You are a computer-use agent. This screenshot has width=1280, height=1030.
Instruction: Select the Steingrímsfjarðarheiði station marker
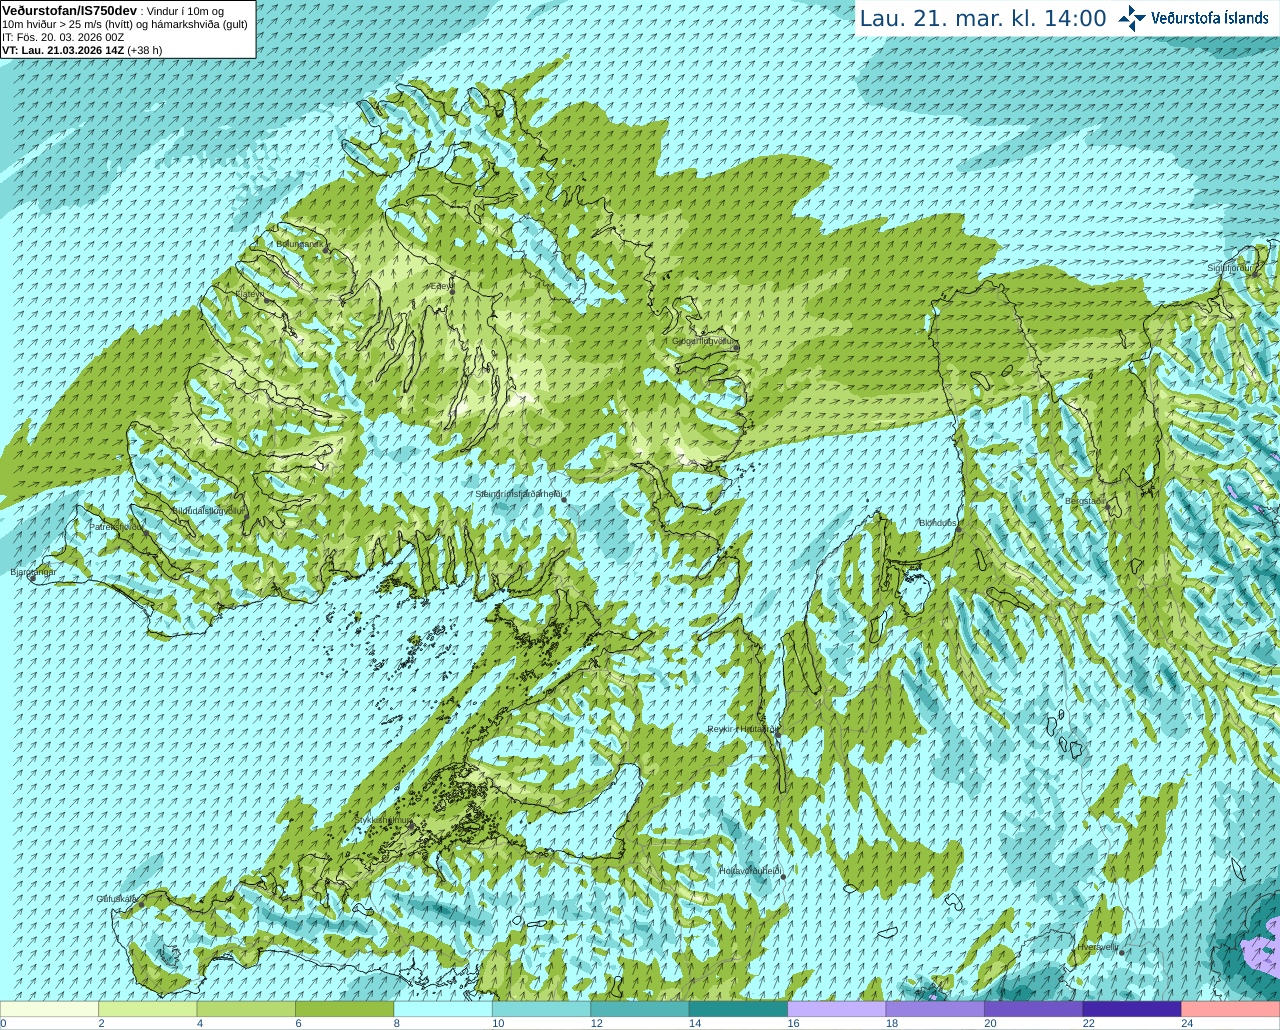[565, 499]
